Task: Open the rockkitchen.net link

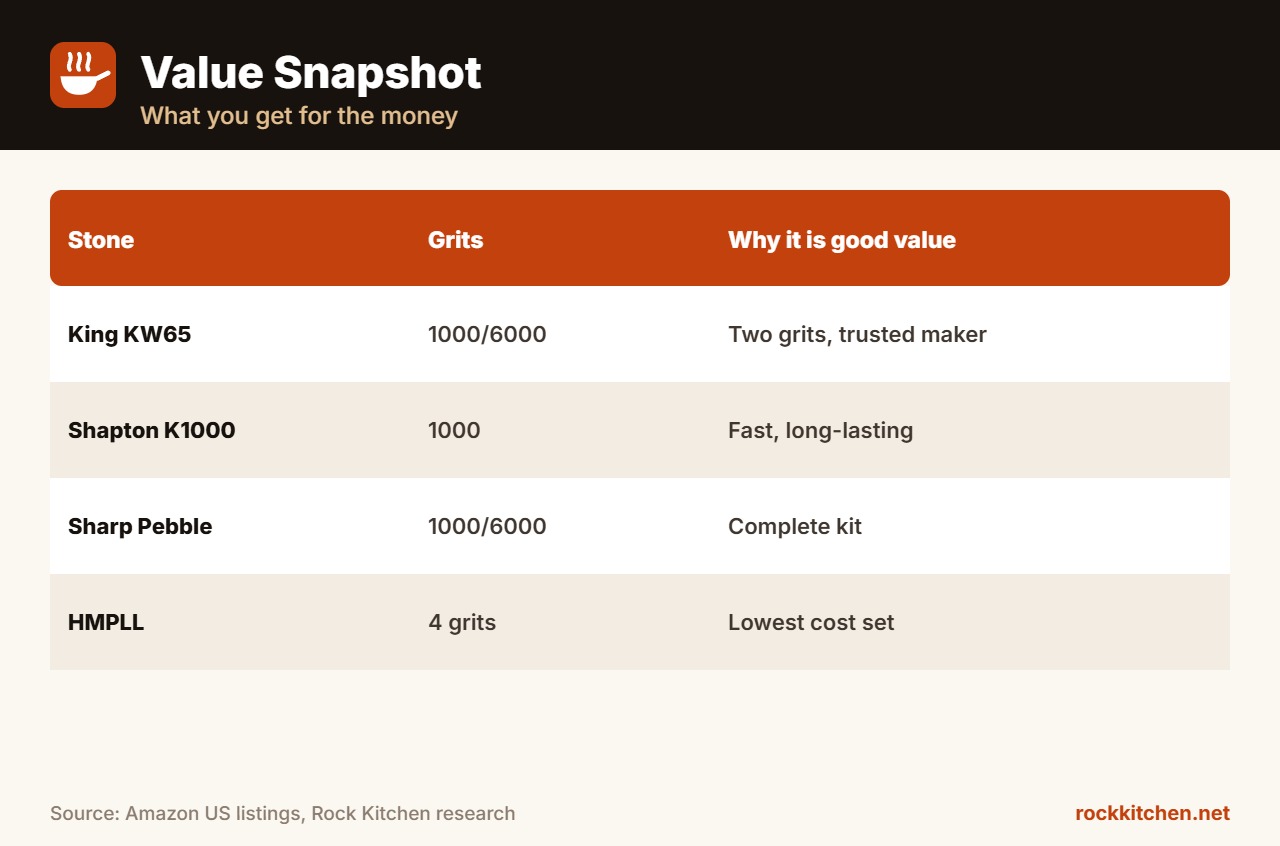Action: tap(1152, 813)
